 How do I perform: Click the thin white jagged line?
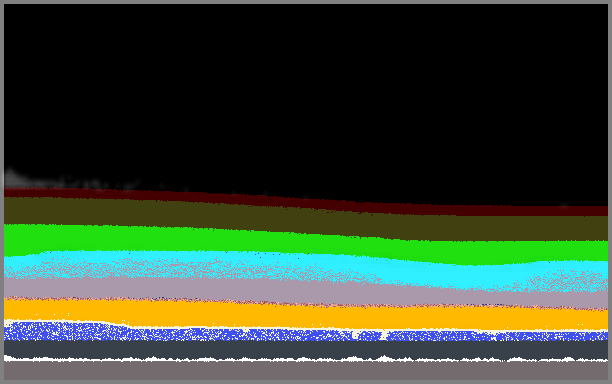tap(306, 359)
